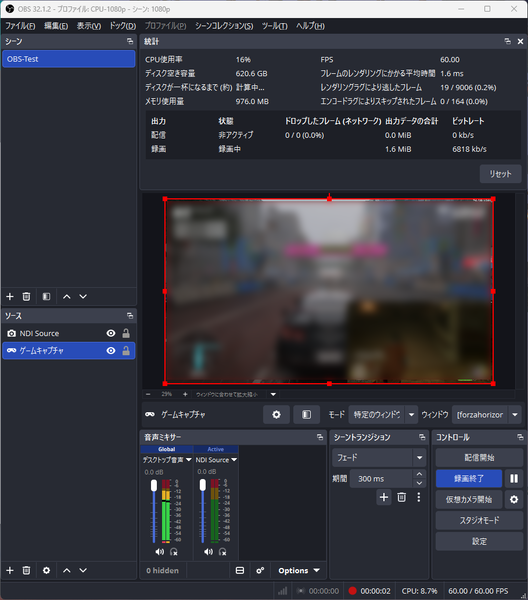
Task: Float the 統計 dock panel
Action: click(x=508, y=41)
